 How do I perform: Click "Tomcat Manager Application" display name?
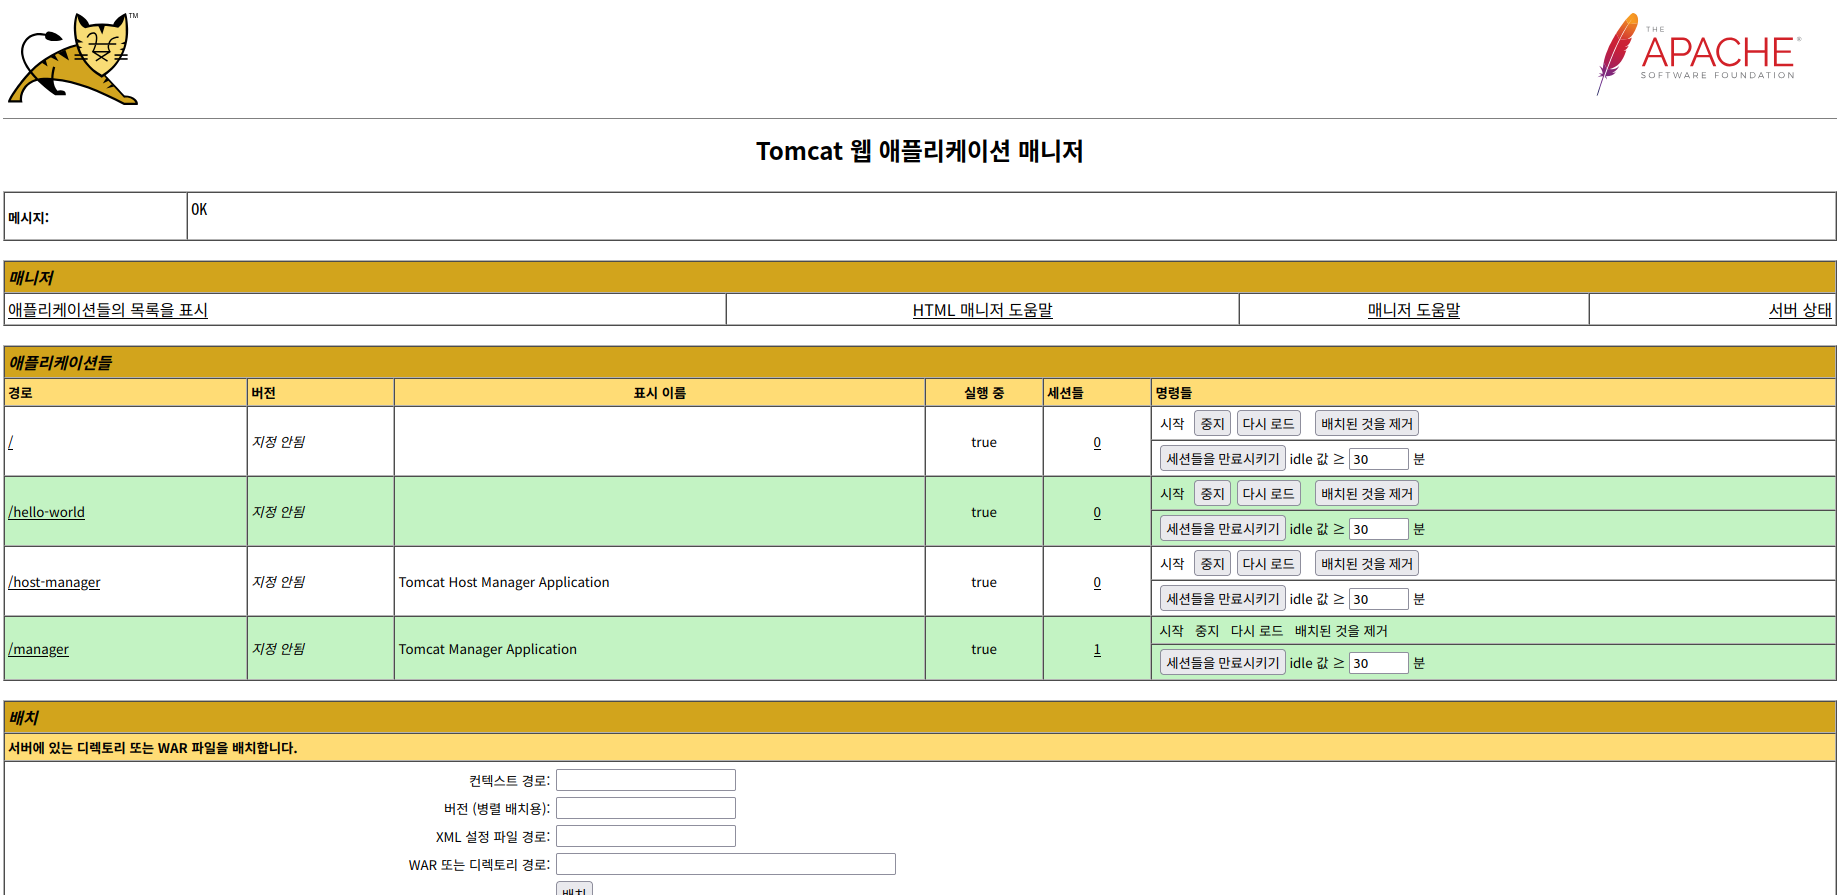tap(488, 649)
